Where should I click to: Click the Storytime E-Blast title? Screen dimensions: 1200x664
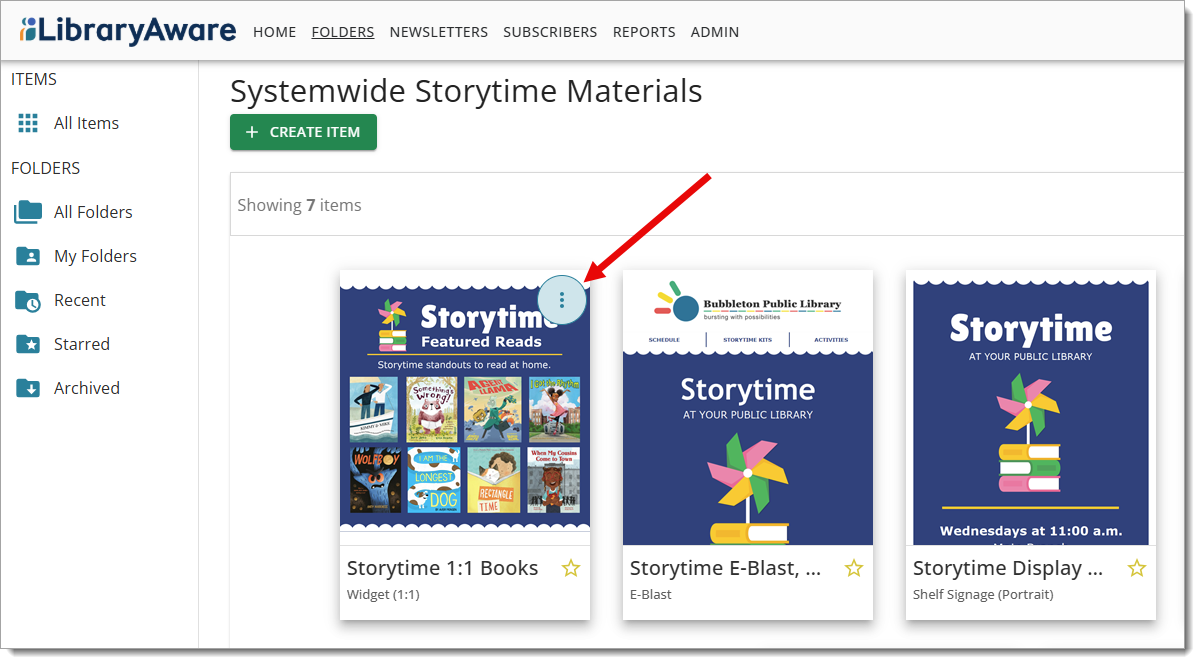coord(726,568)
